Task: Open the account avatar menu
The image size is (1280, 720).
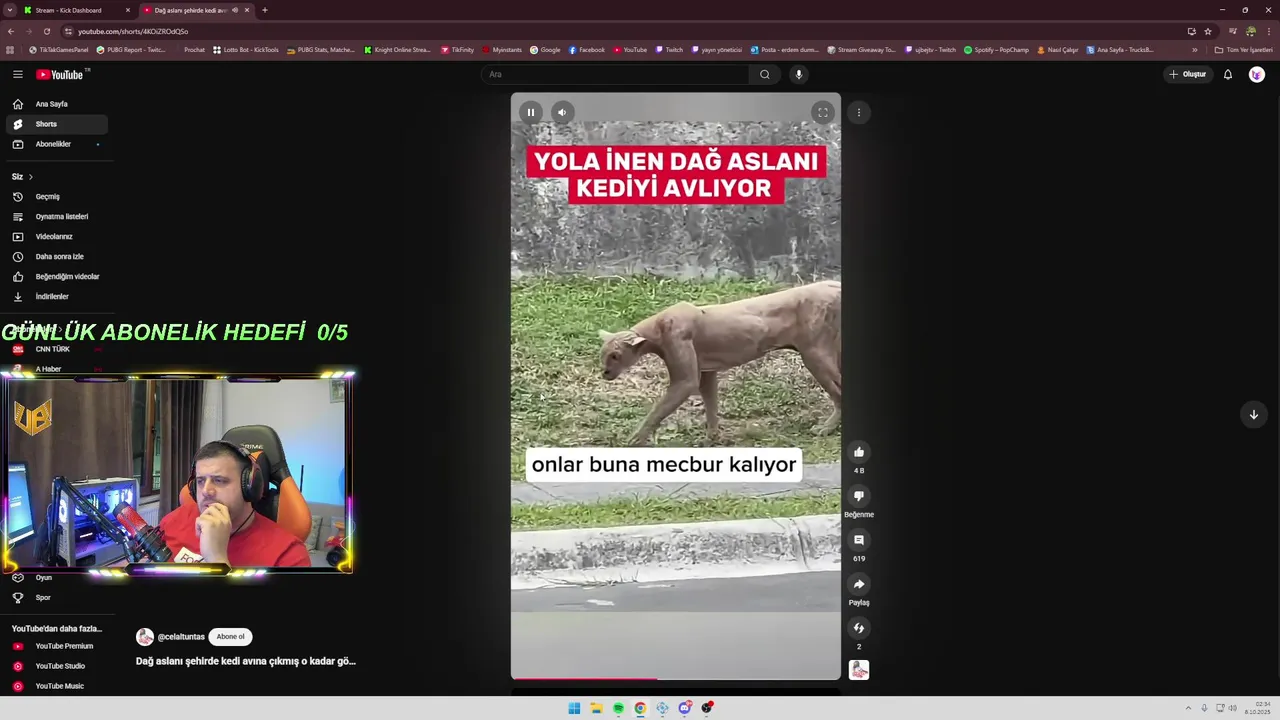Action: [x=1257, y=74]
